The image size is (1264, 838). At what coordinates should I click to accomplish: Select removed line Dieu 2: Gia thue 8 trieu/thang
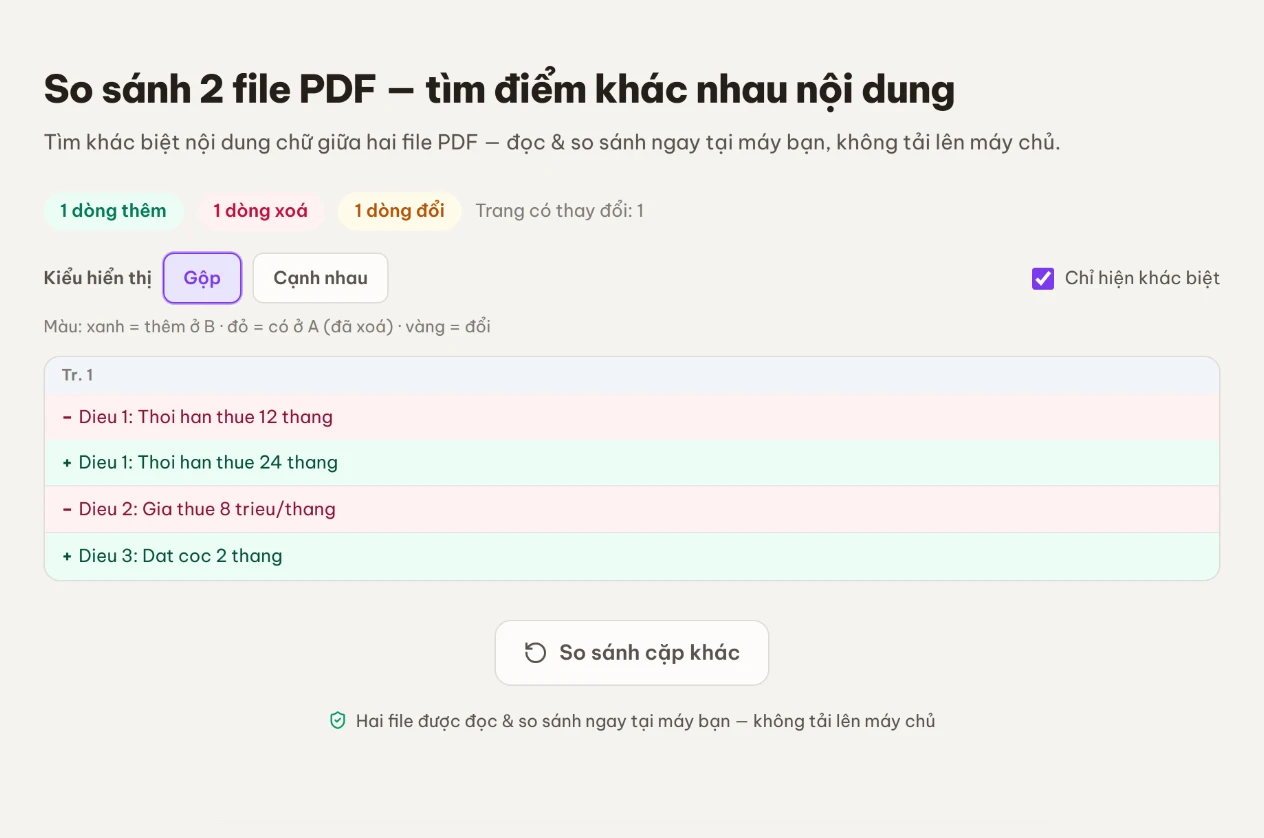(x=632, y=509)
